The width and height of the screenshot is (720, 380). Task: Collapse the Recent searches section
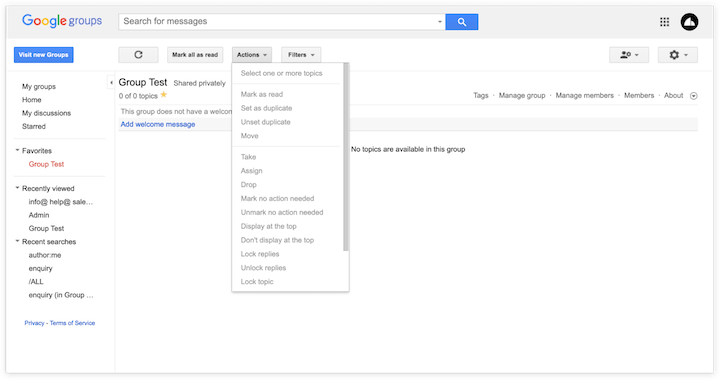(17, 241)
